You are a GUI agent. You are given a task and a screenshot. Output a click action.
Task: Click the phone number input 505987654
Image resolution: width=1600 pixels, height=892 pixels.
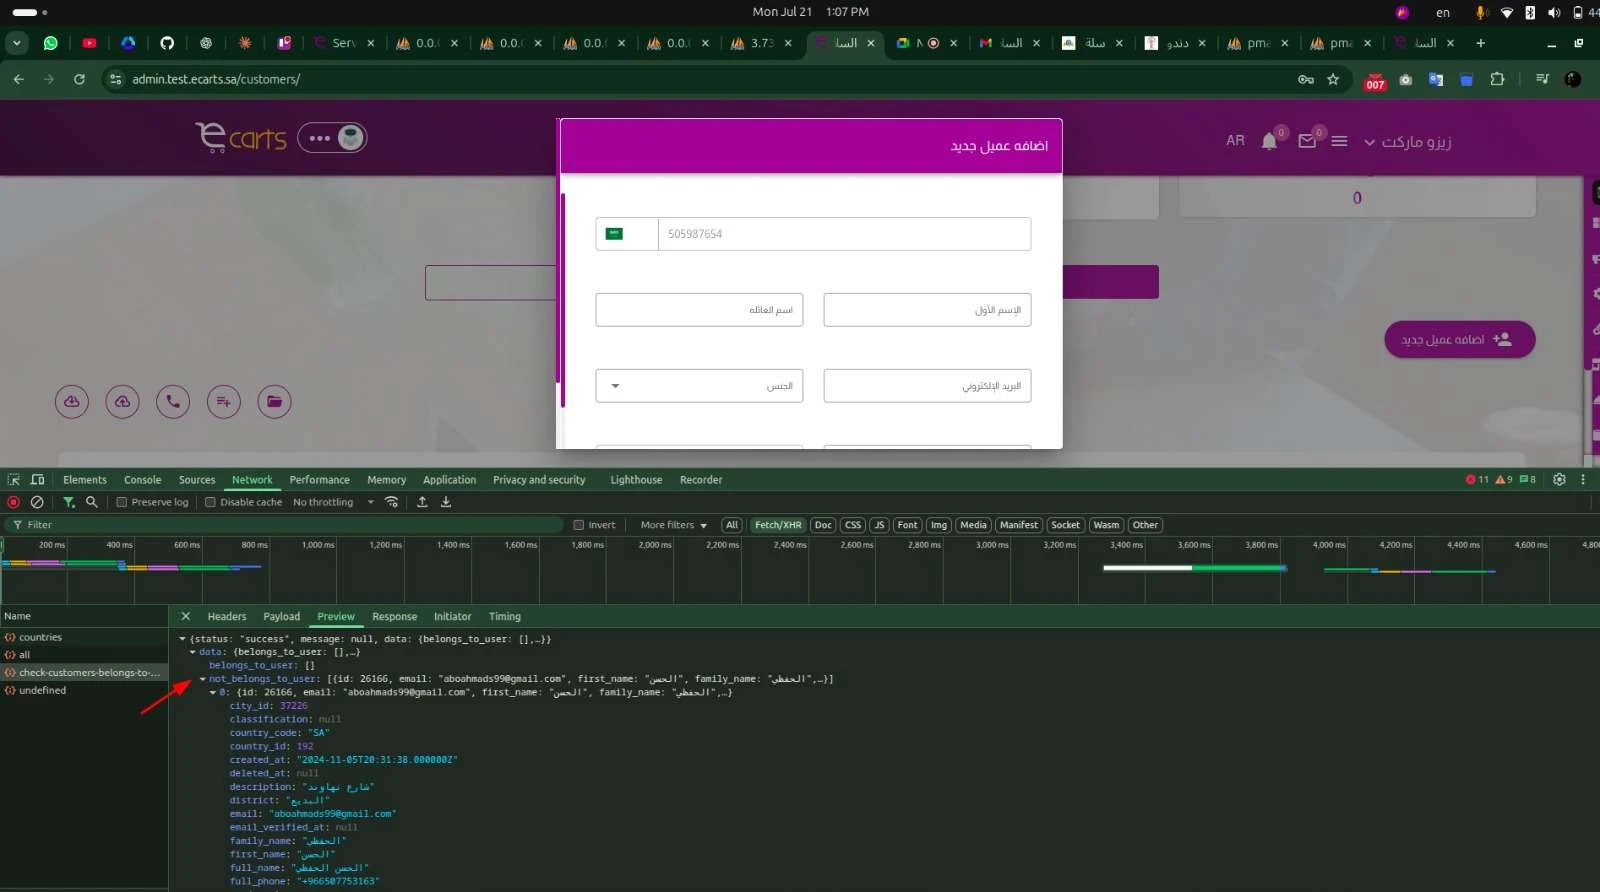pyautogui.click(x=844, y=234)
